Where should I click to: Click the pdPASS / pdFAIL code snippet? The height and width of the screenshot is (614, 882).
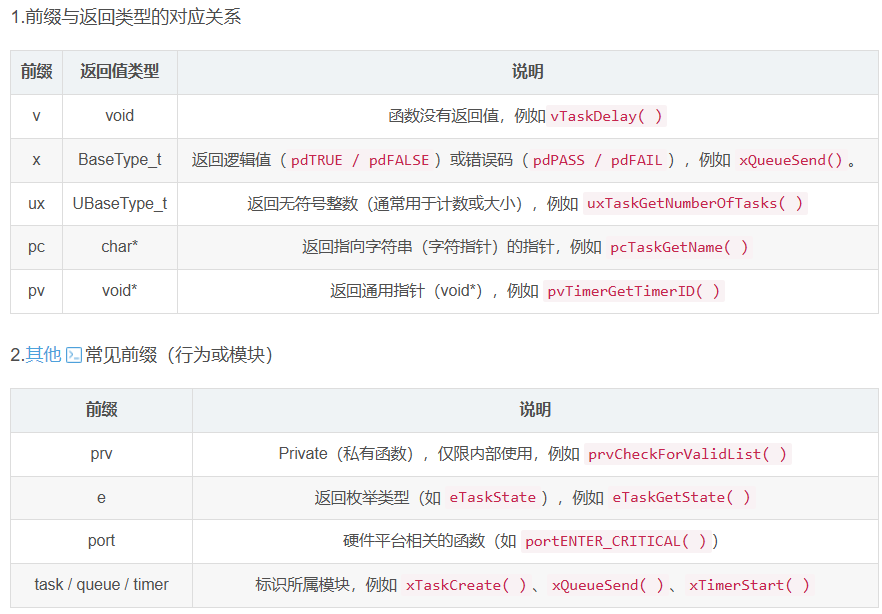(597, 160)
